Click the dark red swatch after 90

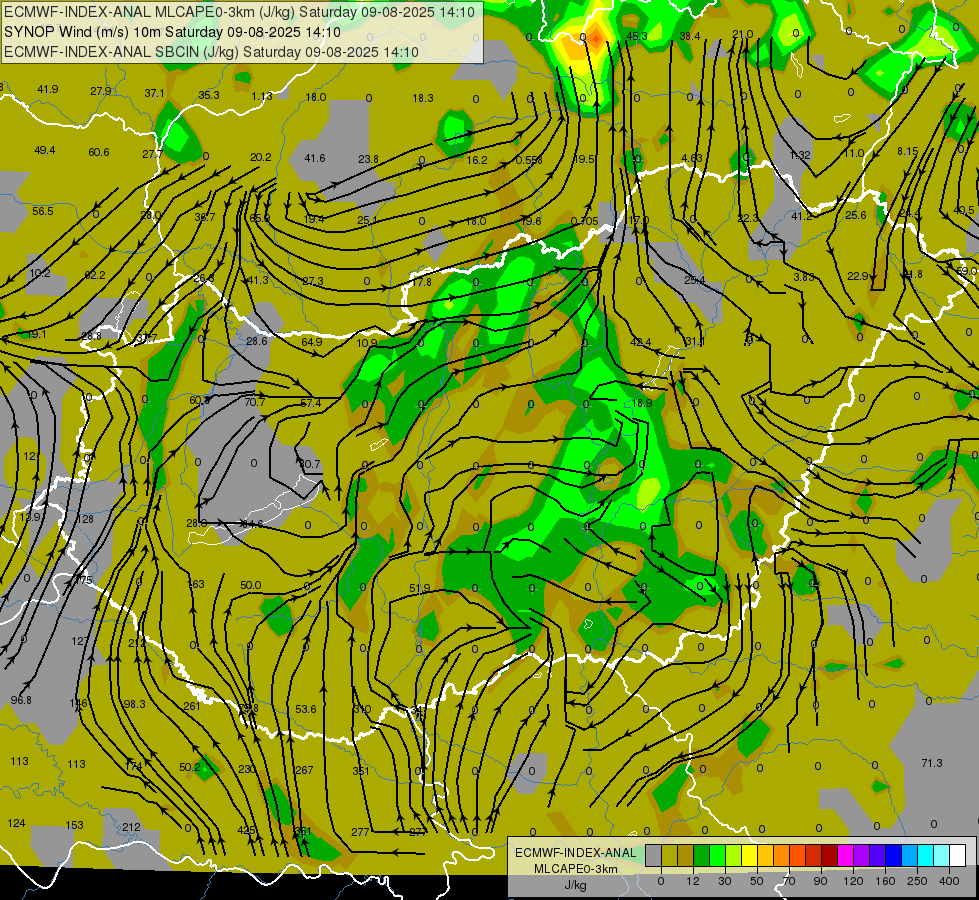830,856
